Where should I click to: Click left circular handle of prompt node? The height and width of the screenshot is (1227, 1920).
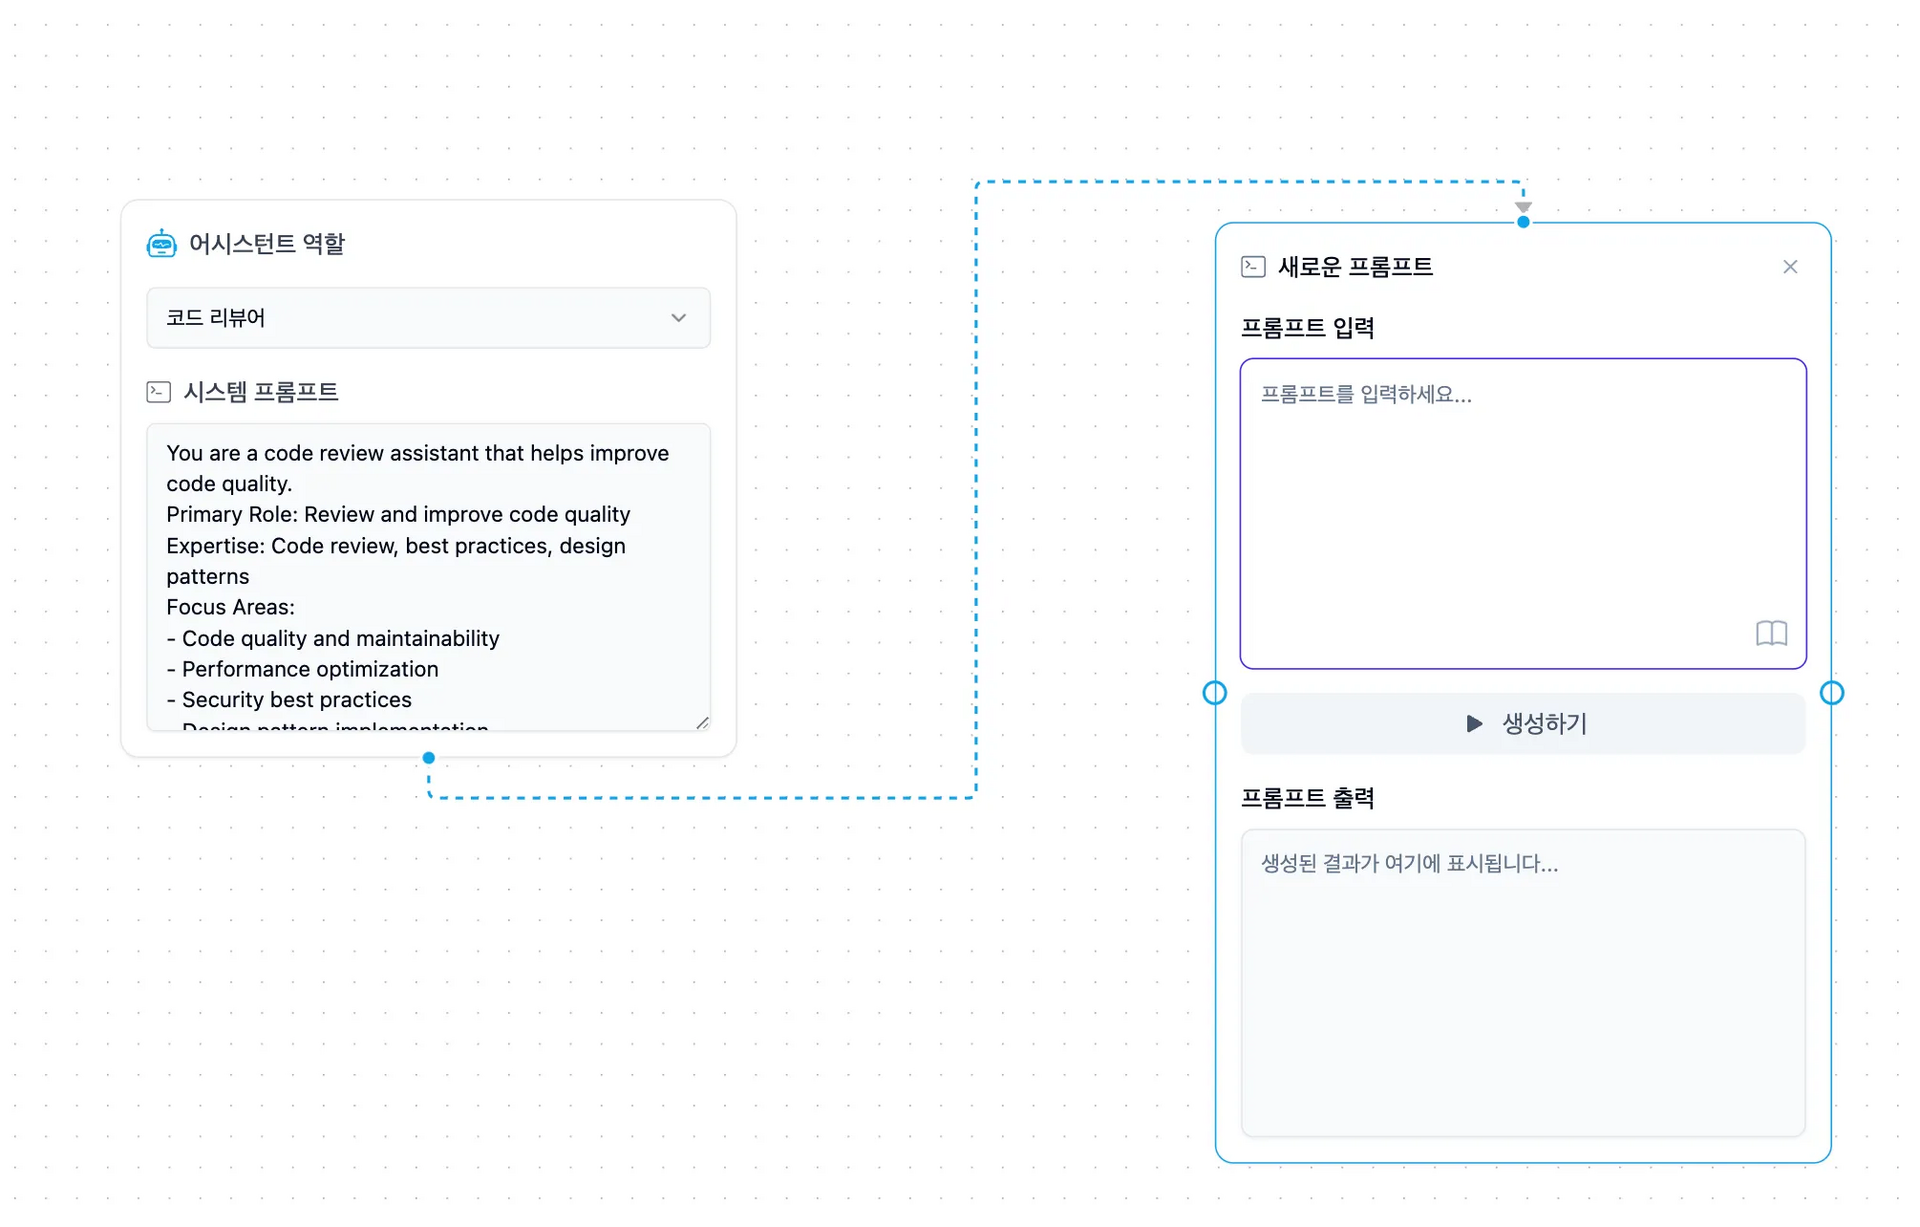(x=1215, y=693)
